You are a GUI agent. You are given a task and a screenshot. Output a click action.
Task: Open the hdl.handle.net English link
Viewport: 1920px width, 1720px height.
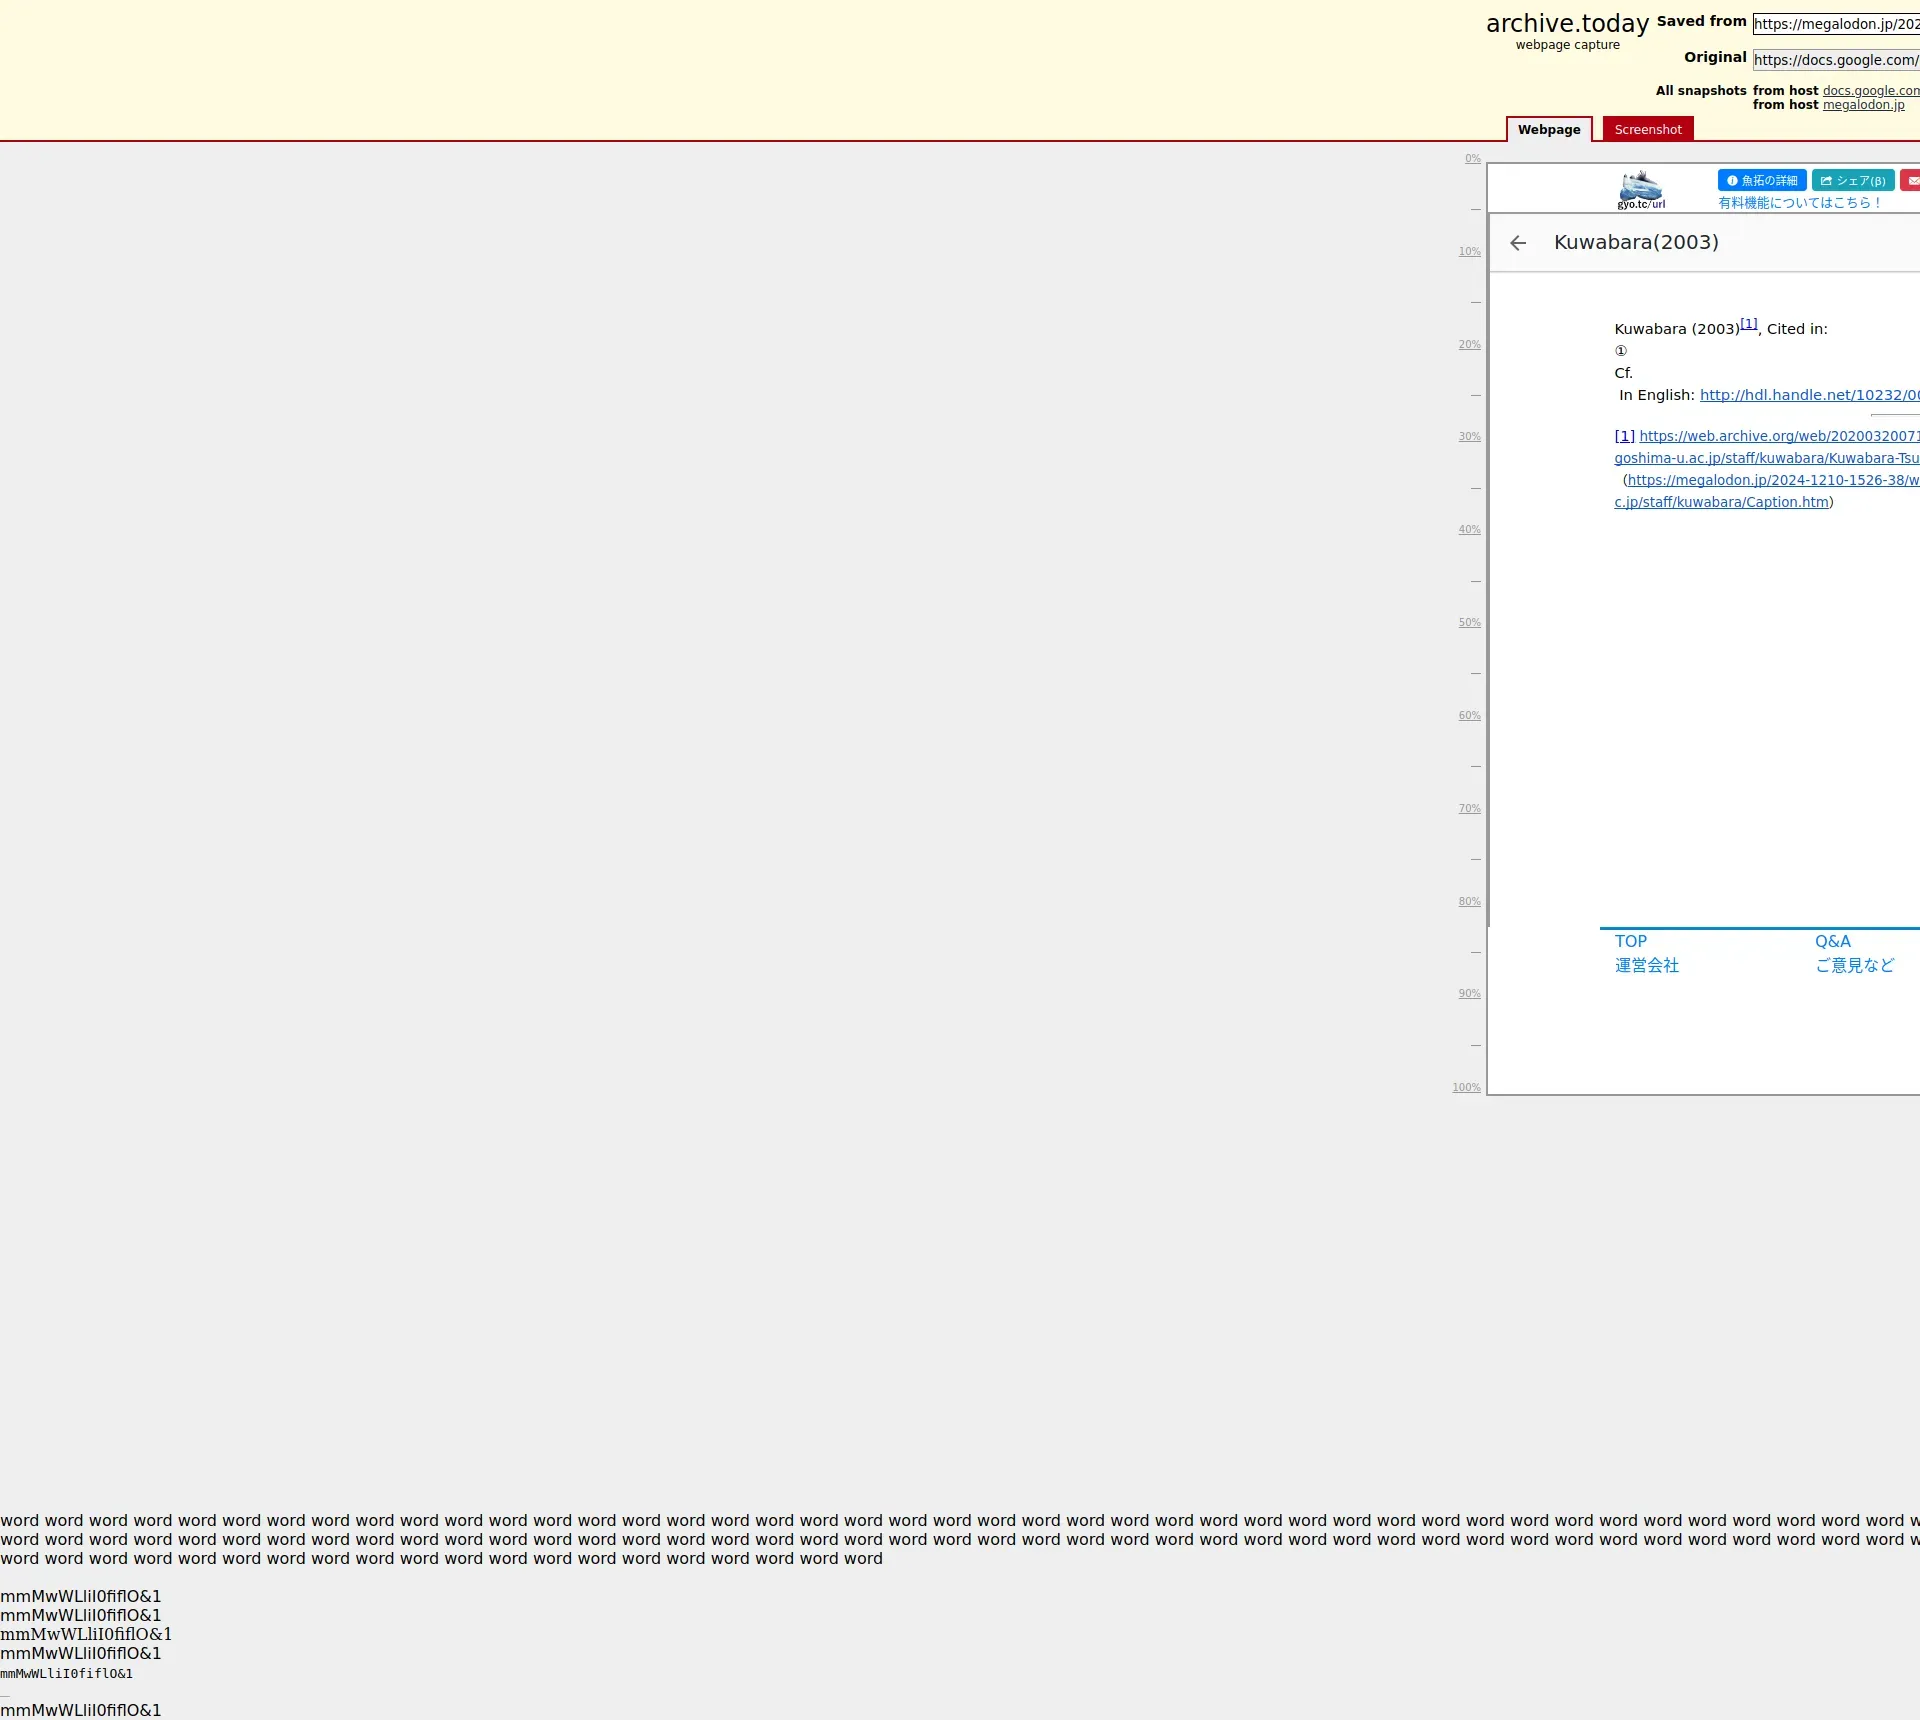coord(1809,395)
